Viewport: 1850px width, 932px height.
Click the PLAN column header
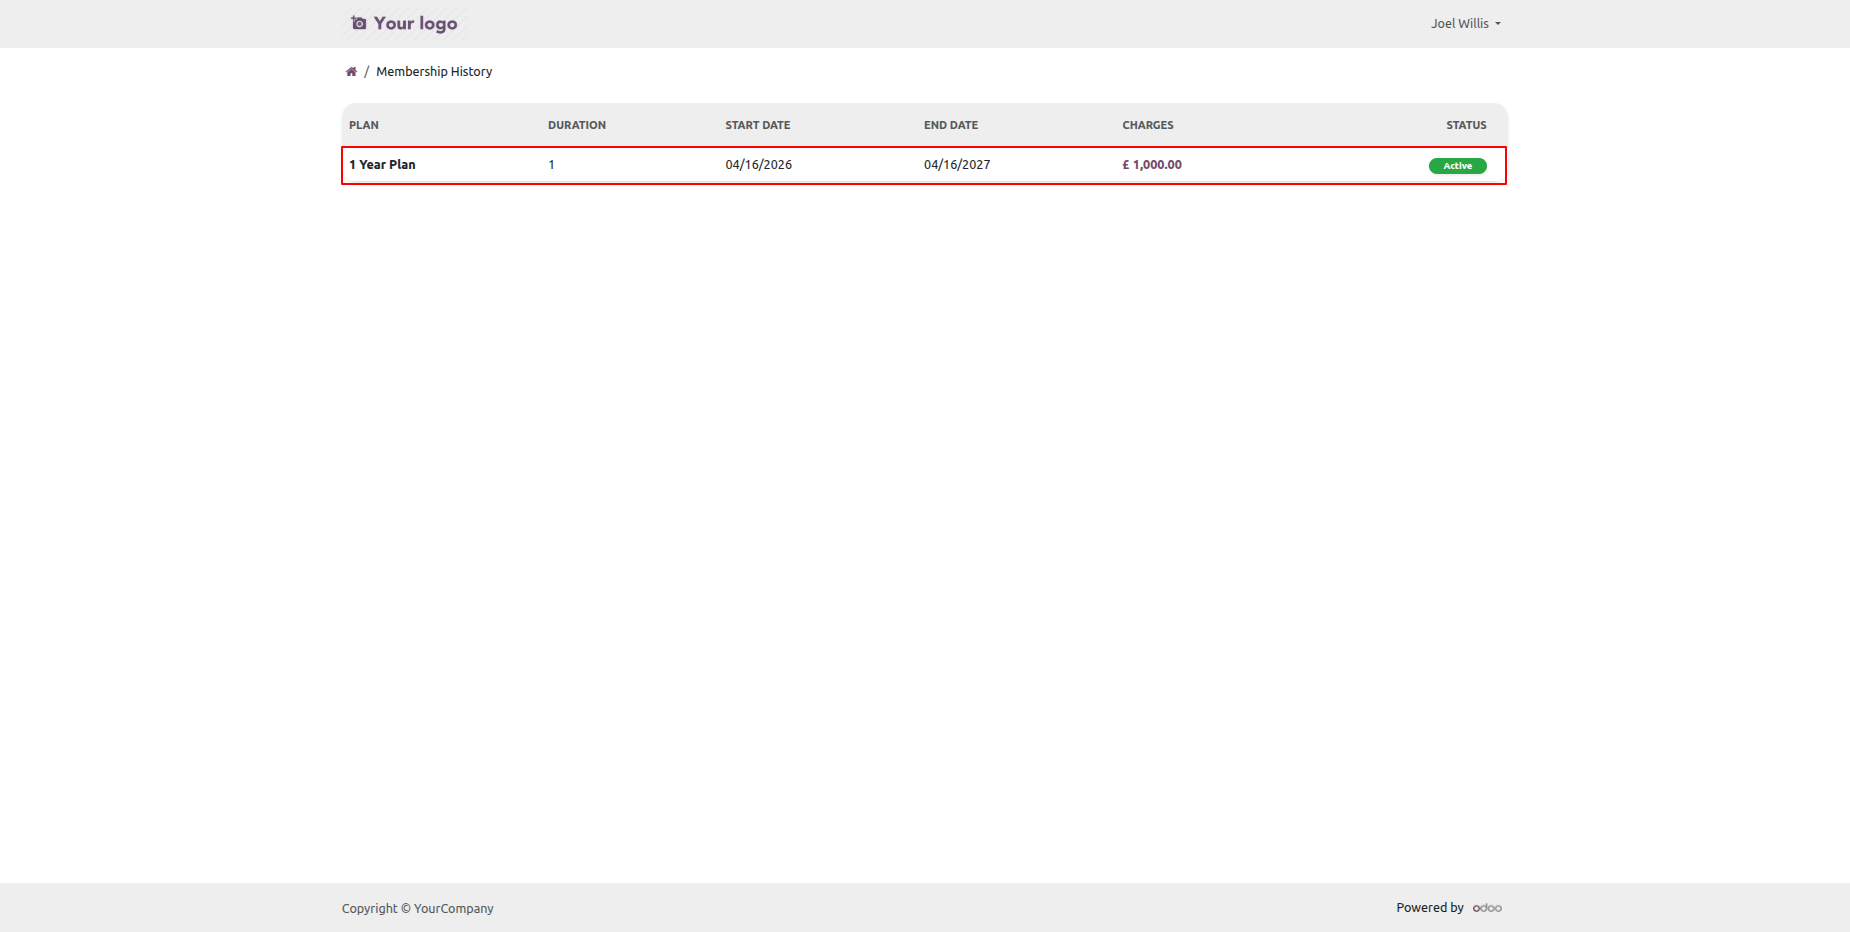tap(364, 125)
